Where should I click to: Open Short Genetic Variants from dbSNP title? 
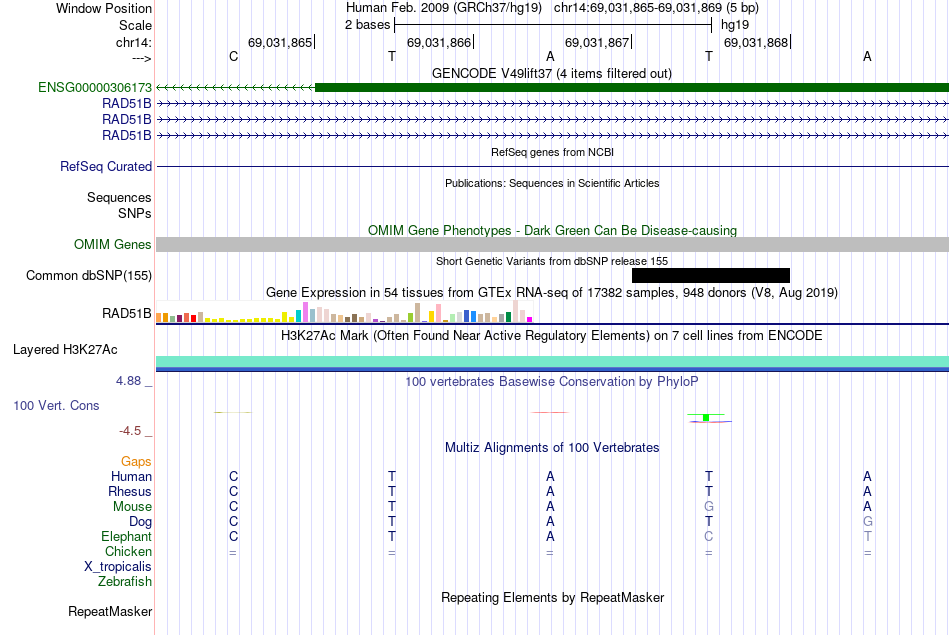pyautogui.click(x=552, y=261)
